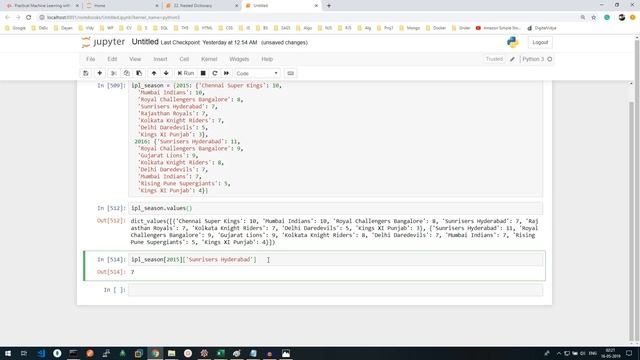The image size is (640, 360).
Task: Insert a cell below with plus icon
Action: click(100, 73)
